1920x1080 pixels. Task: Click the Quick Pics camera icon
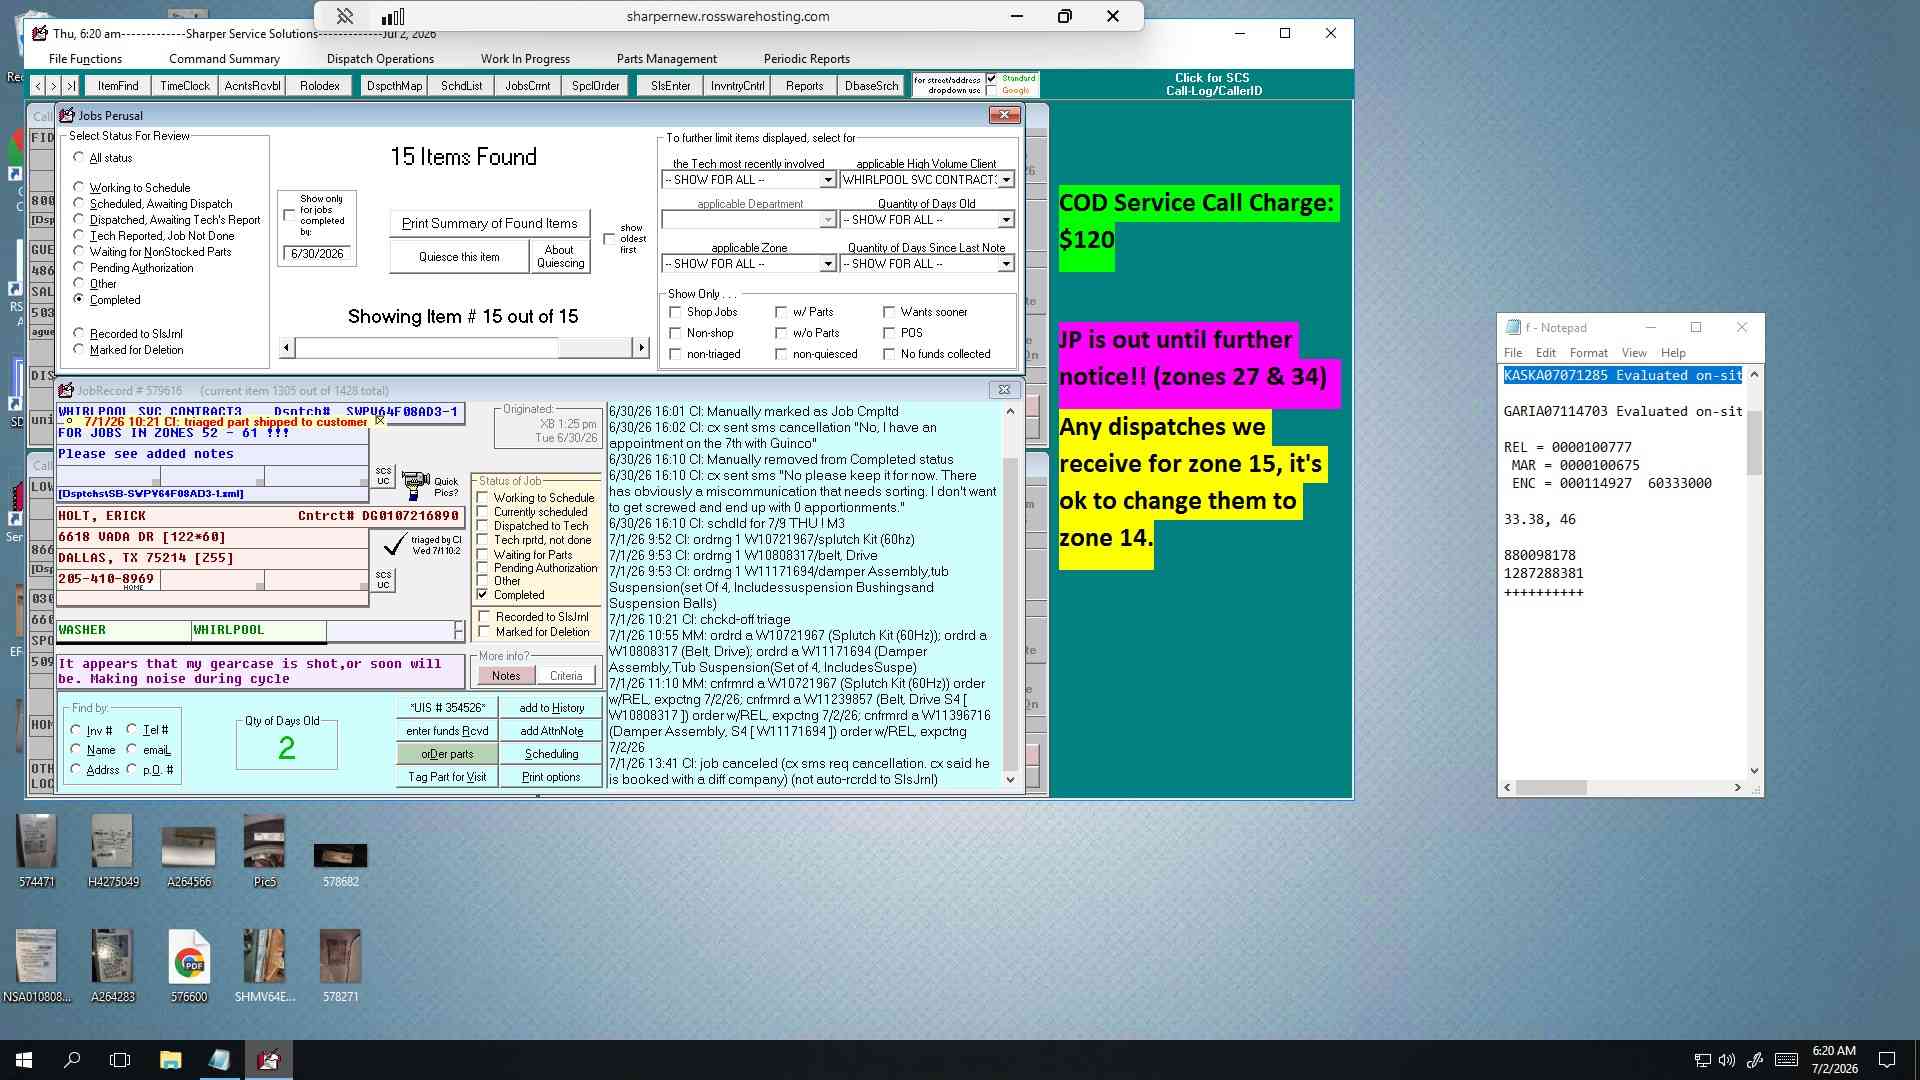(x=416, y=486)
